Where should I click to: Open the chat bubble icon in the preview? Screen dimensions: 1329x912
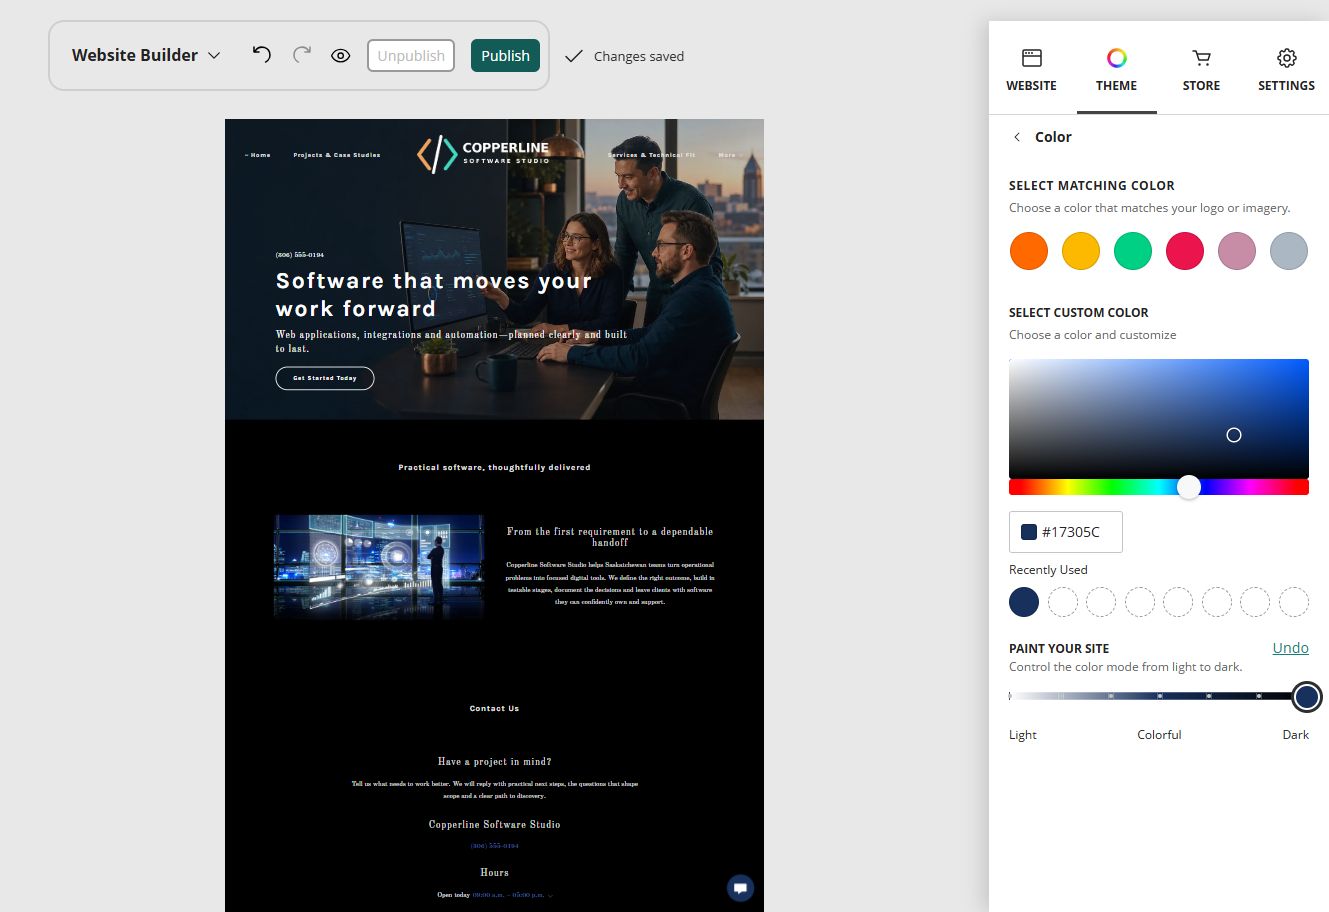[x=740, y=888]
